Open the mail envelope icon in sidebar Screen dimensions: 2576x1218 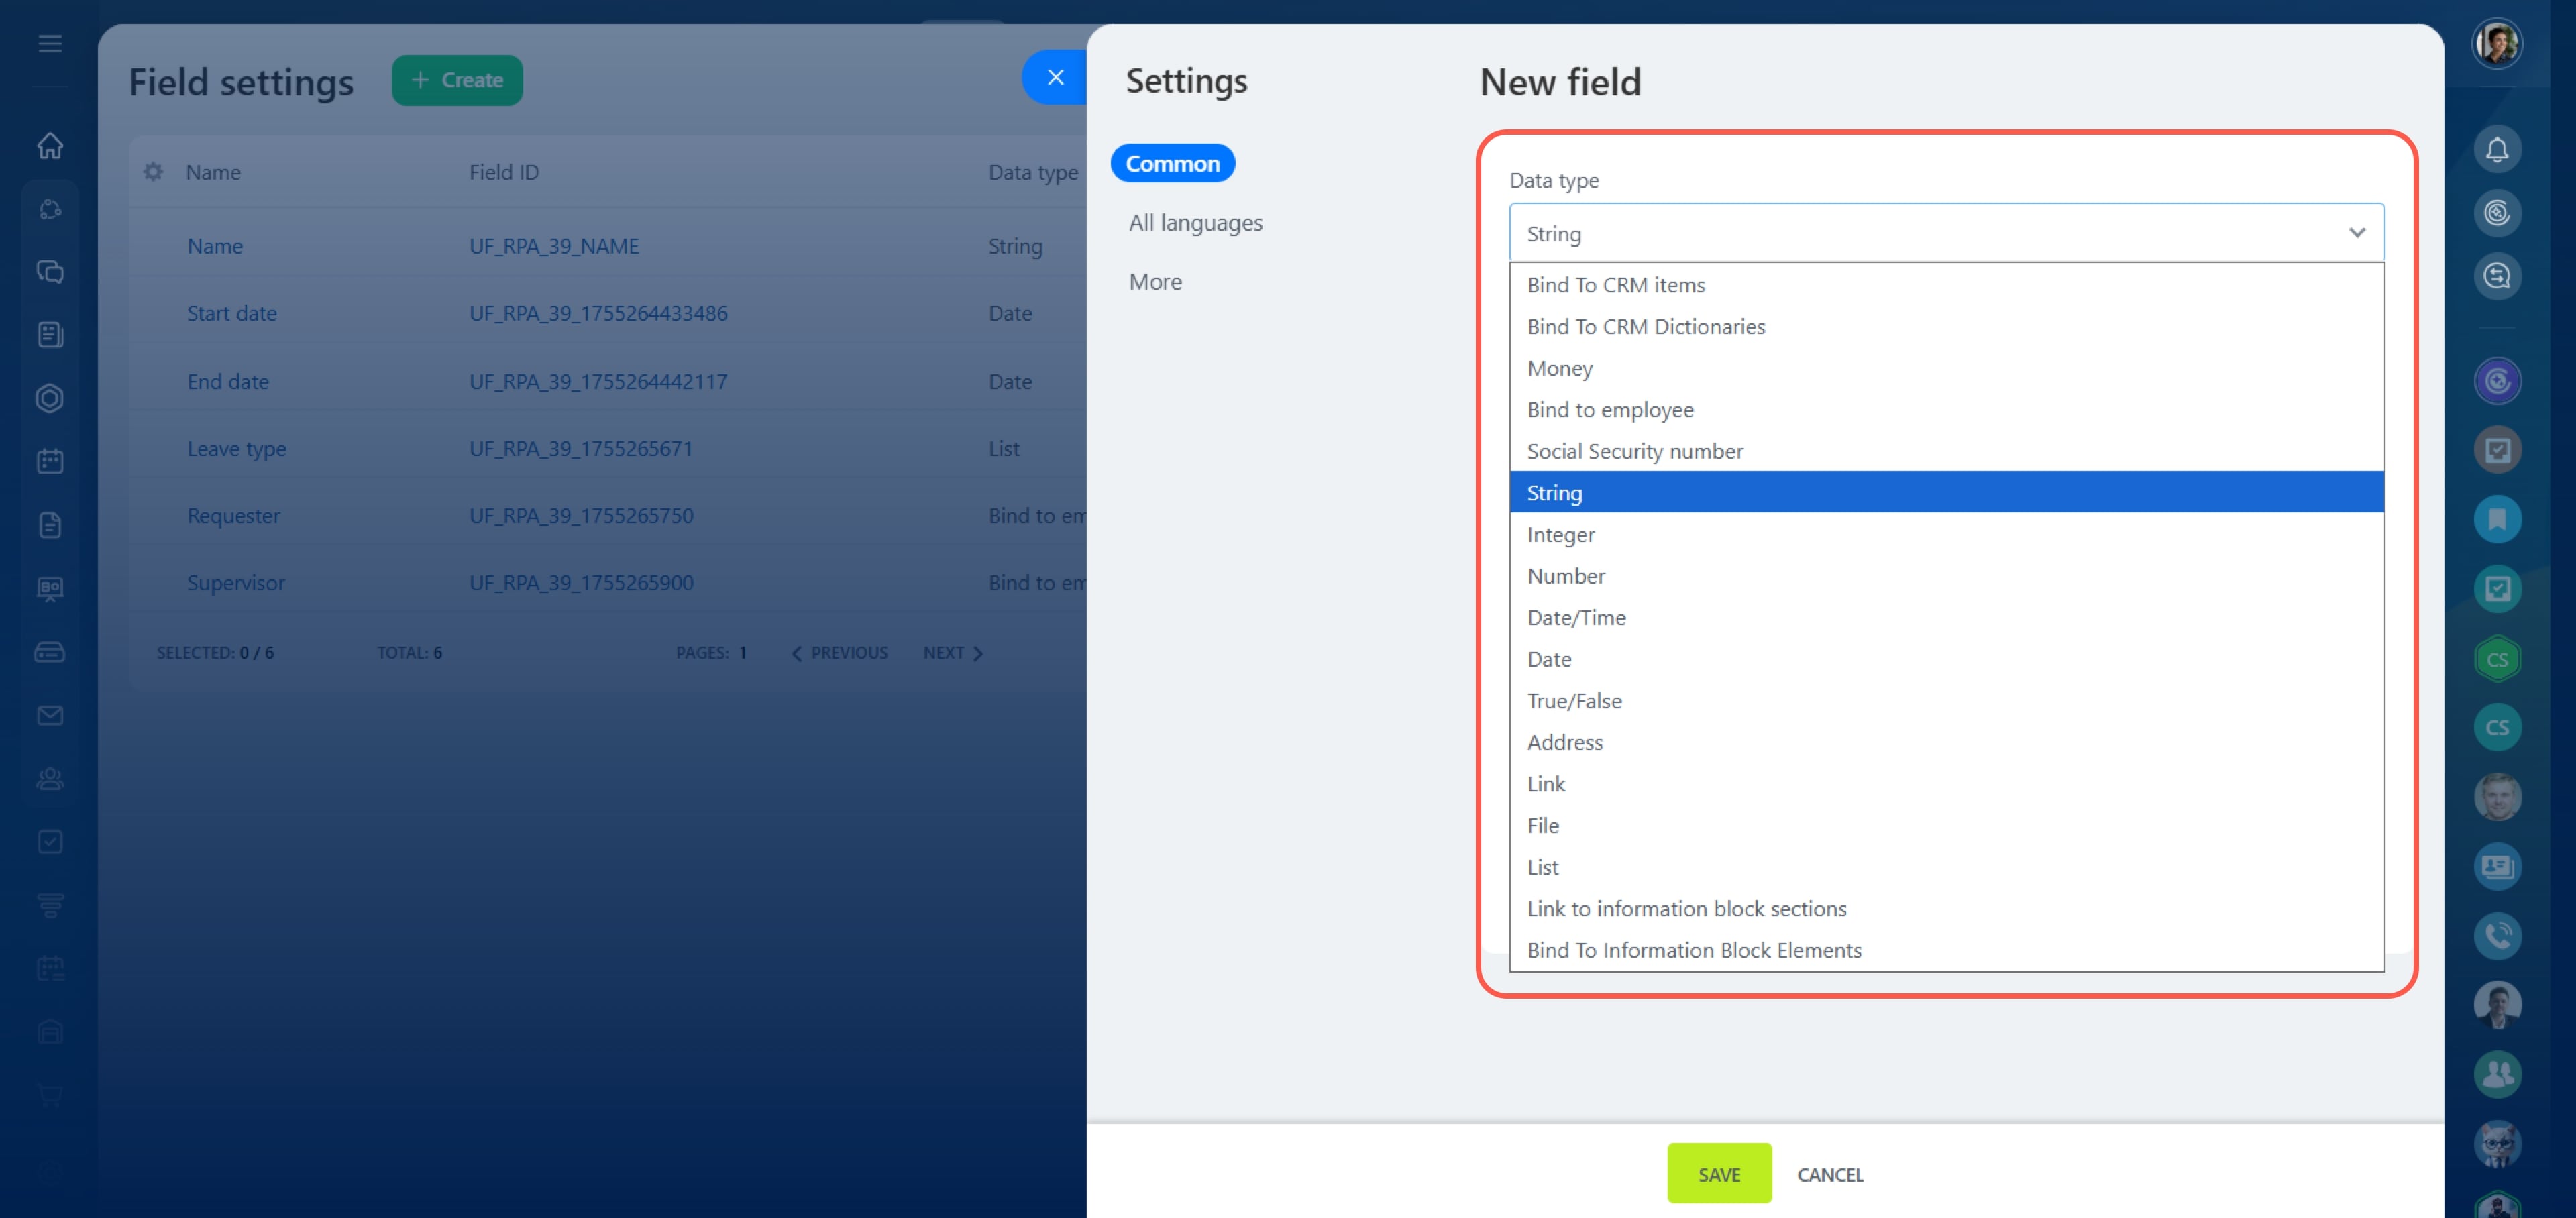click(50, 715)
